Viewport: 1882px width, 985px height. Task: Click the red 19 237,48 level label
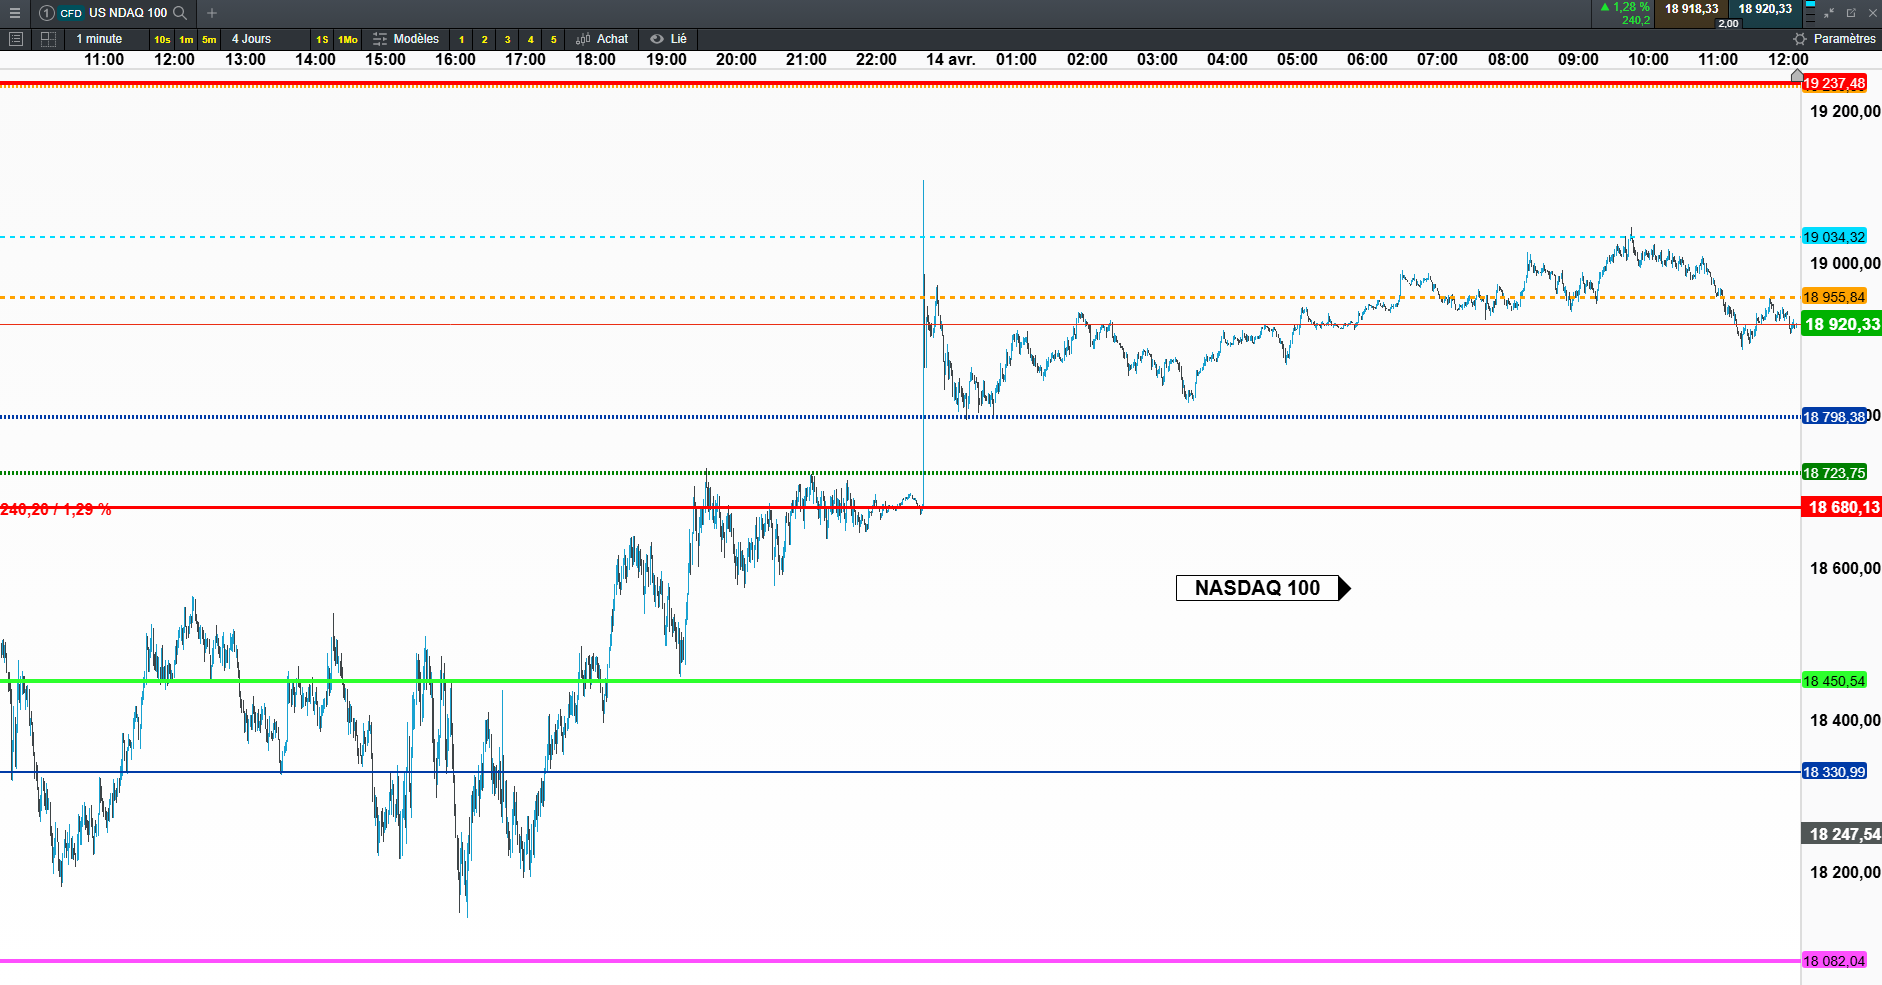(x=1834, y=84)
